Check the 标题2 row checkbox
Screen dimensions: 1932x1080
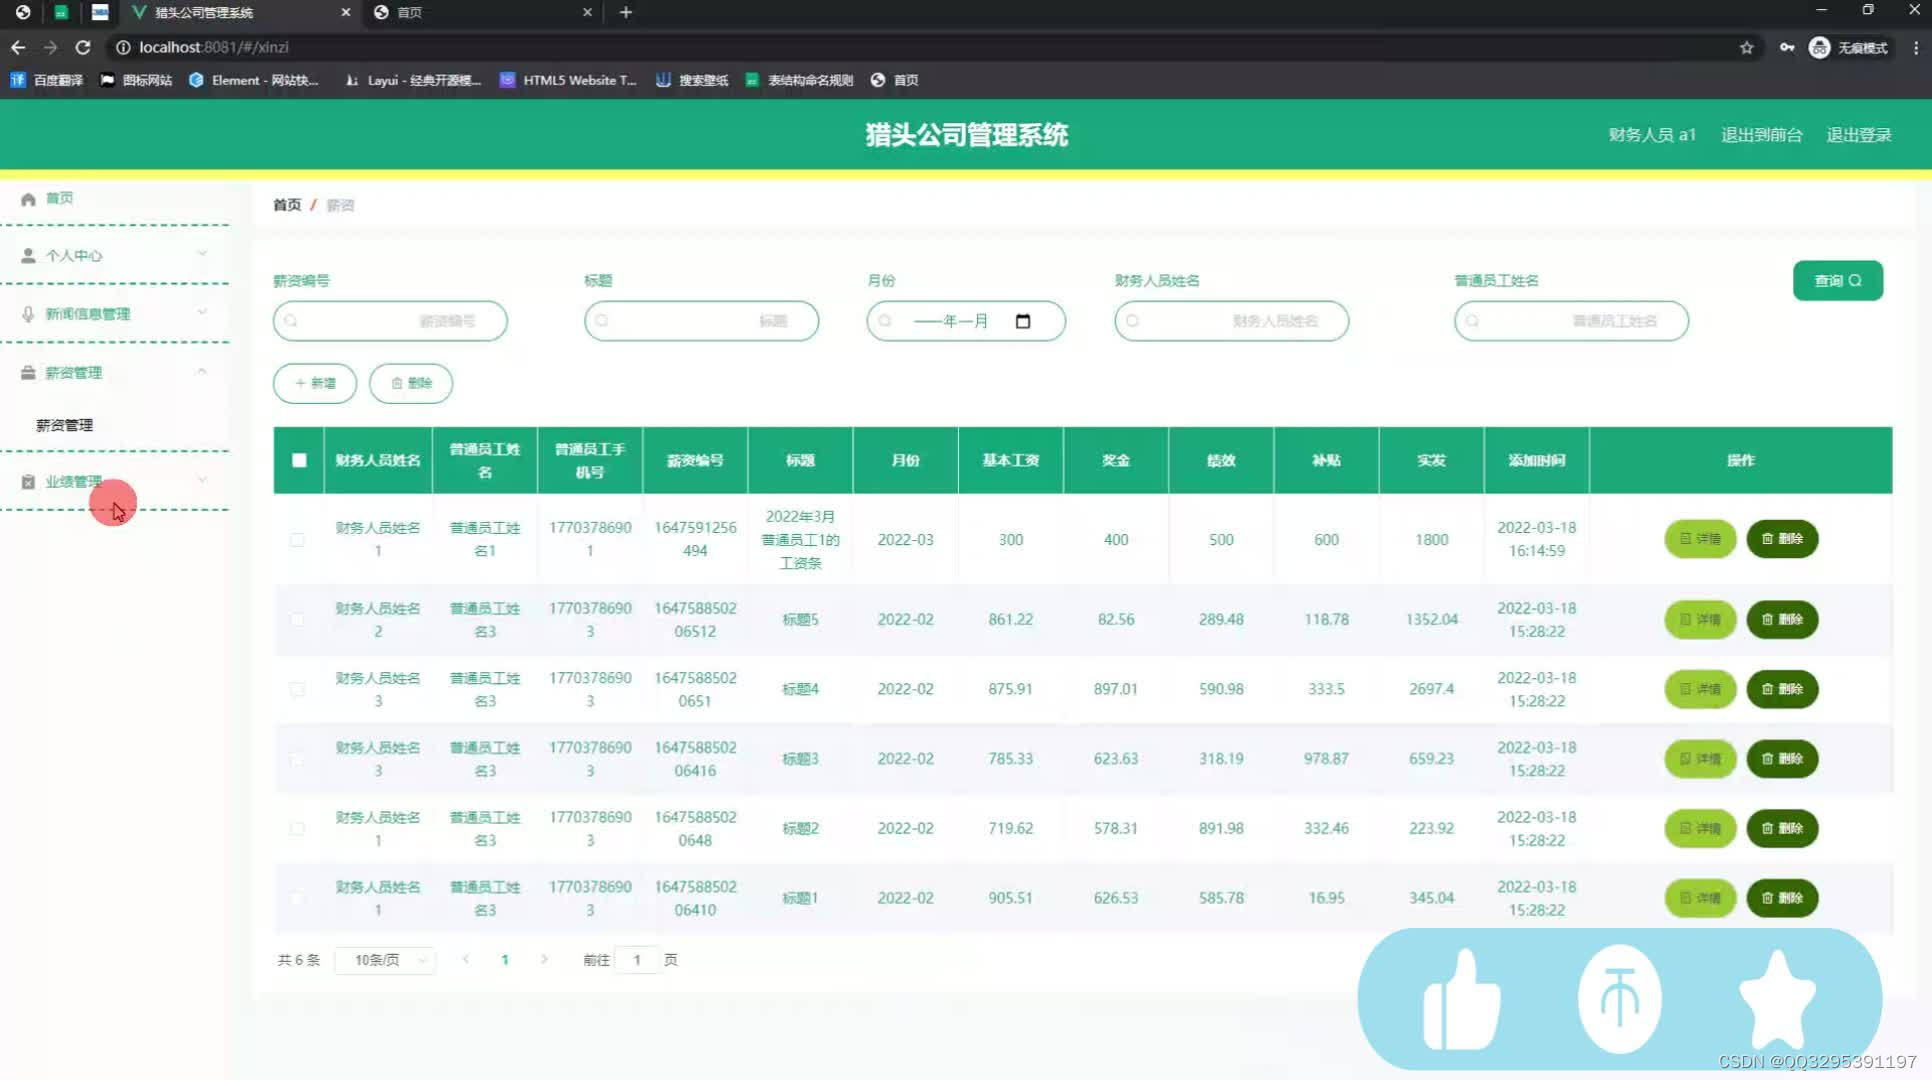point(297,829)
